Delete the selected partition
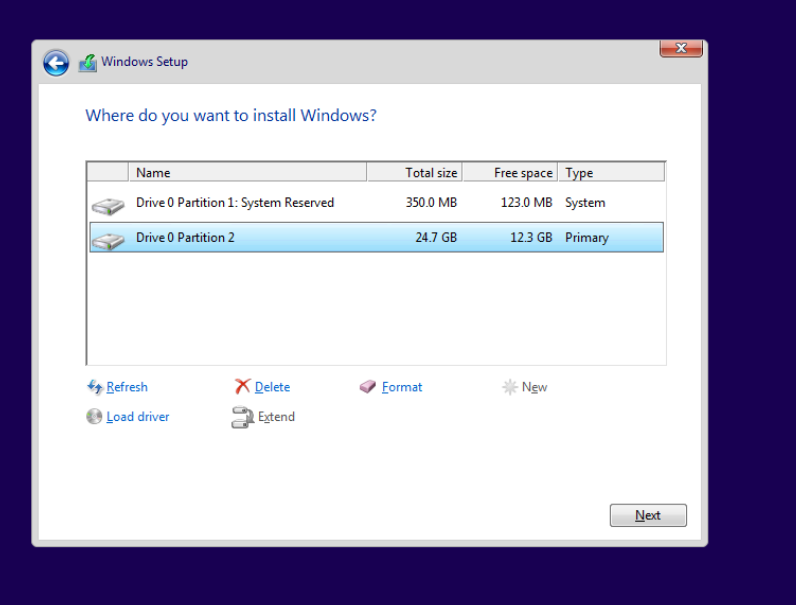The height and width of the screenshot is (605, 796). coord(272,387)
